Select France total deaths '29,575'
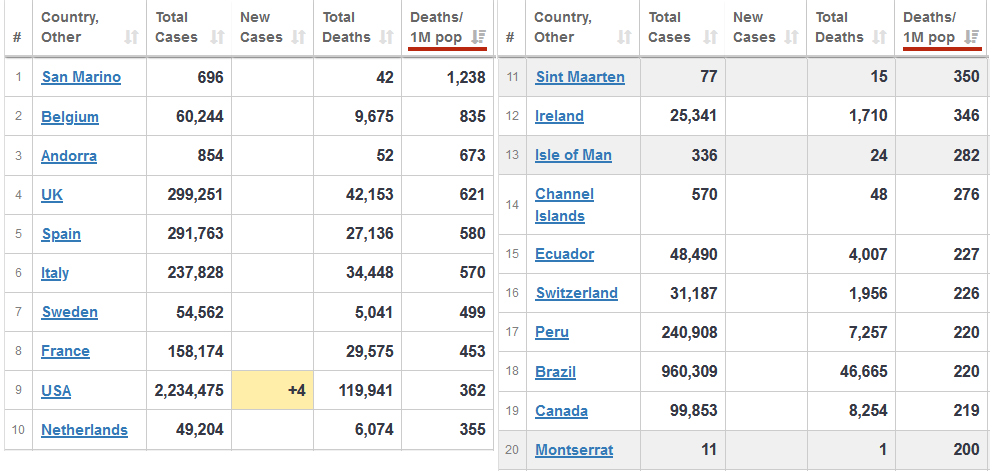 coord(369,351)
